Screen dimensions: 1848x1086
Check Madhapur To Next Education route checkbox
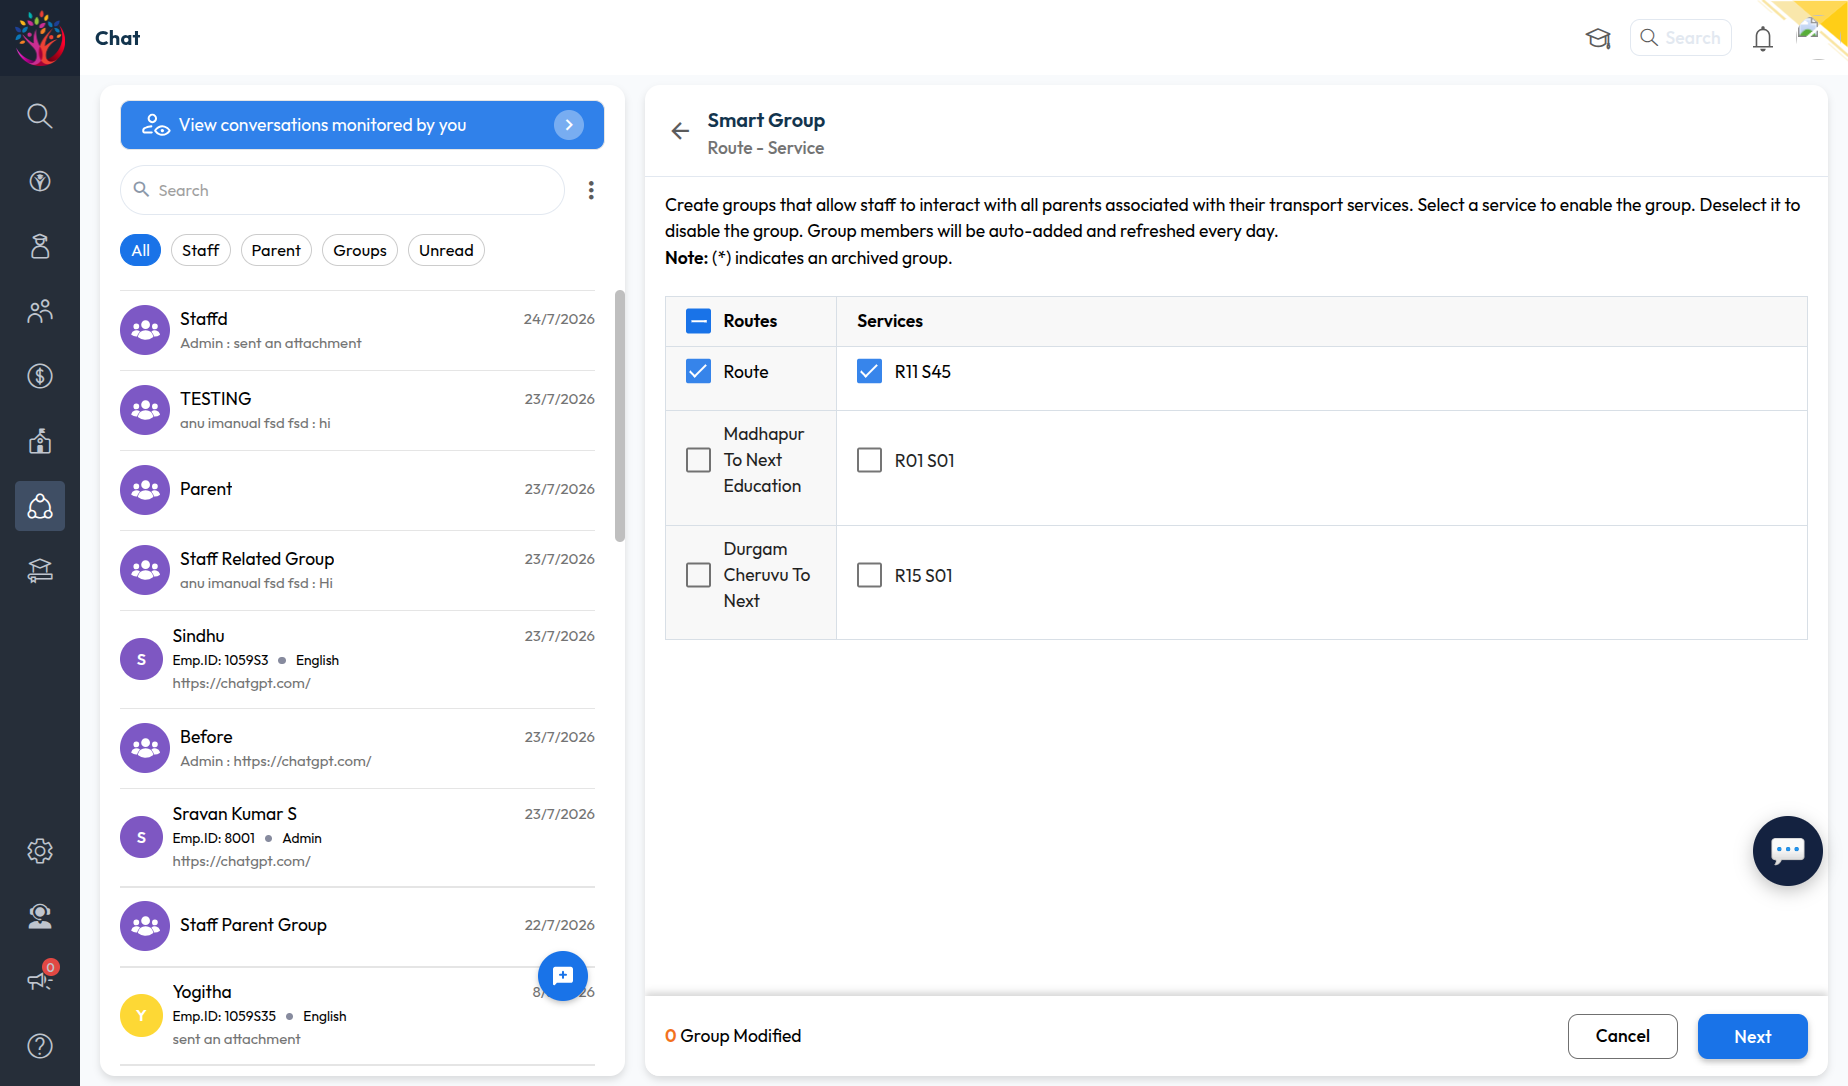(698, 460)
